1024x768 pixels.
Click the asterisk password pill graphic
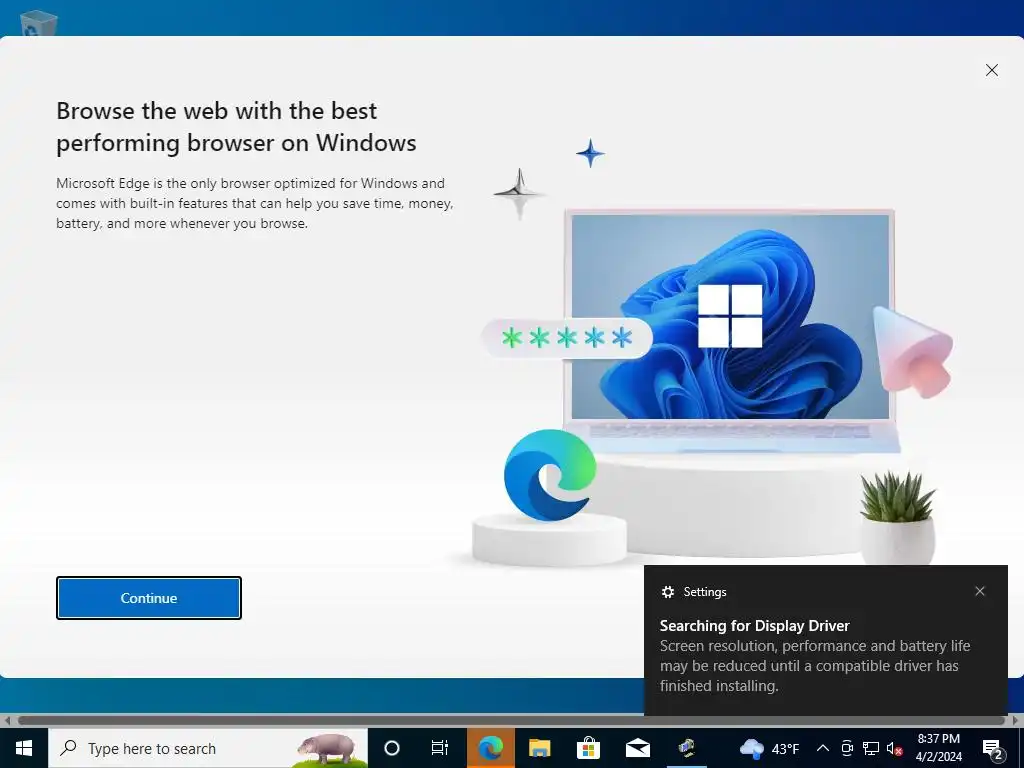(x=566, y=338)
